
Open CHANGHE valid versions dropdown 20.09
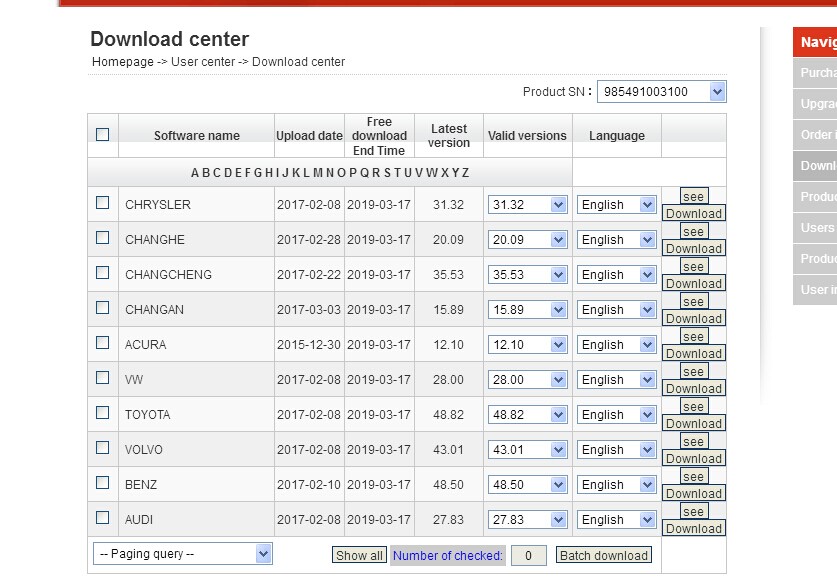527,240
